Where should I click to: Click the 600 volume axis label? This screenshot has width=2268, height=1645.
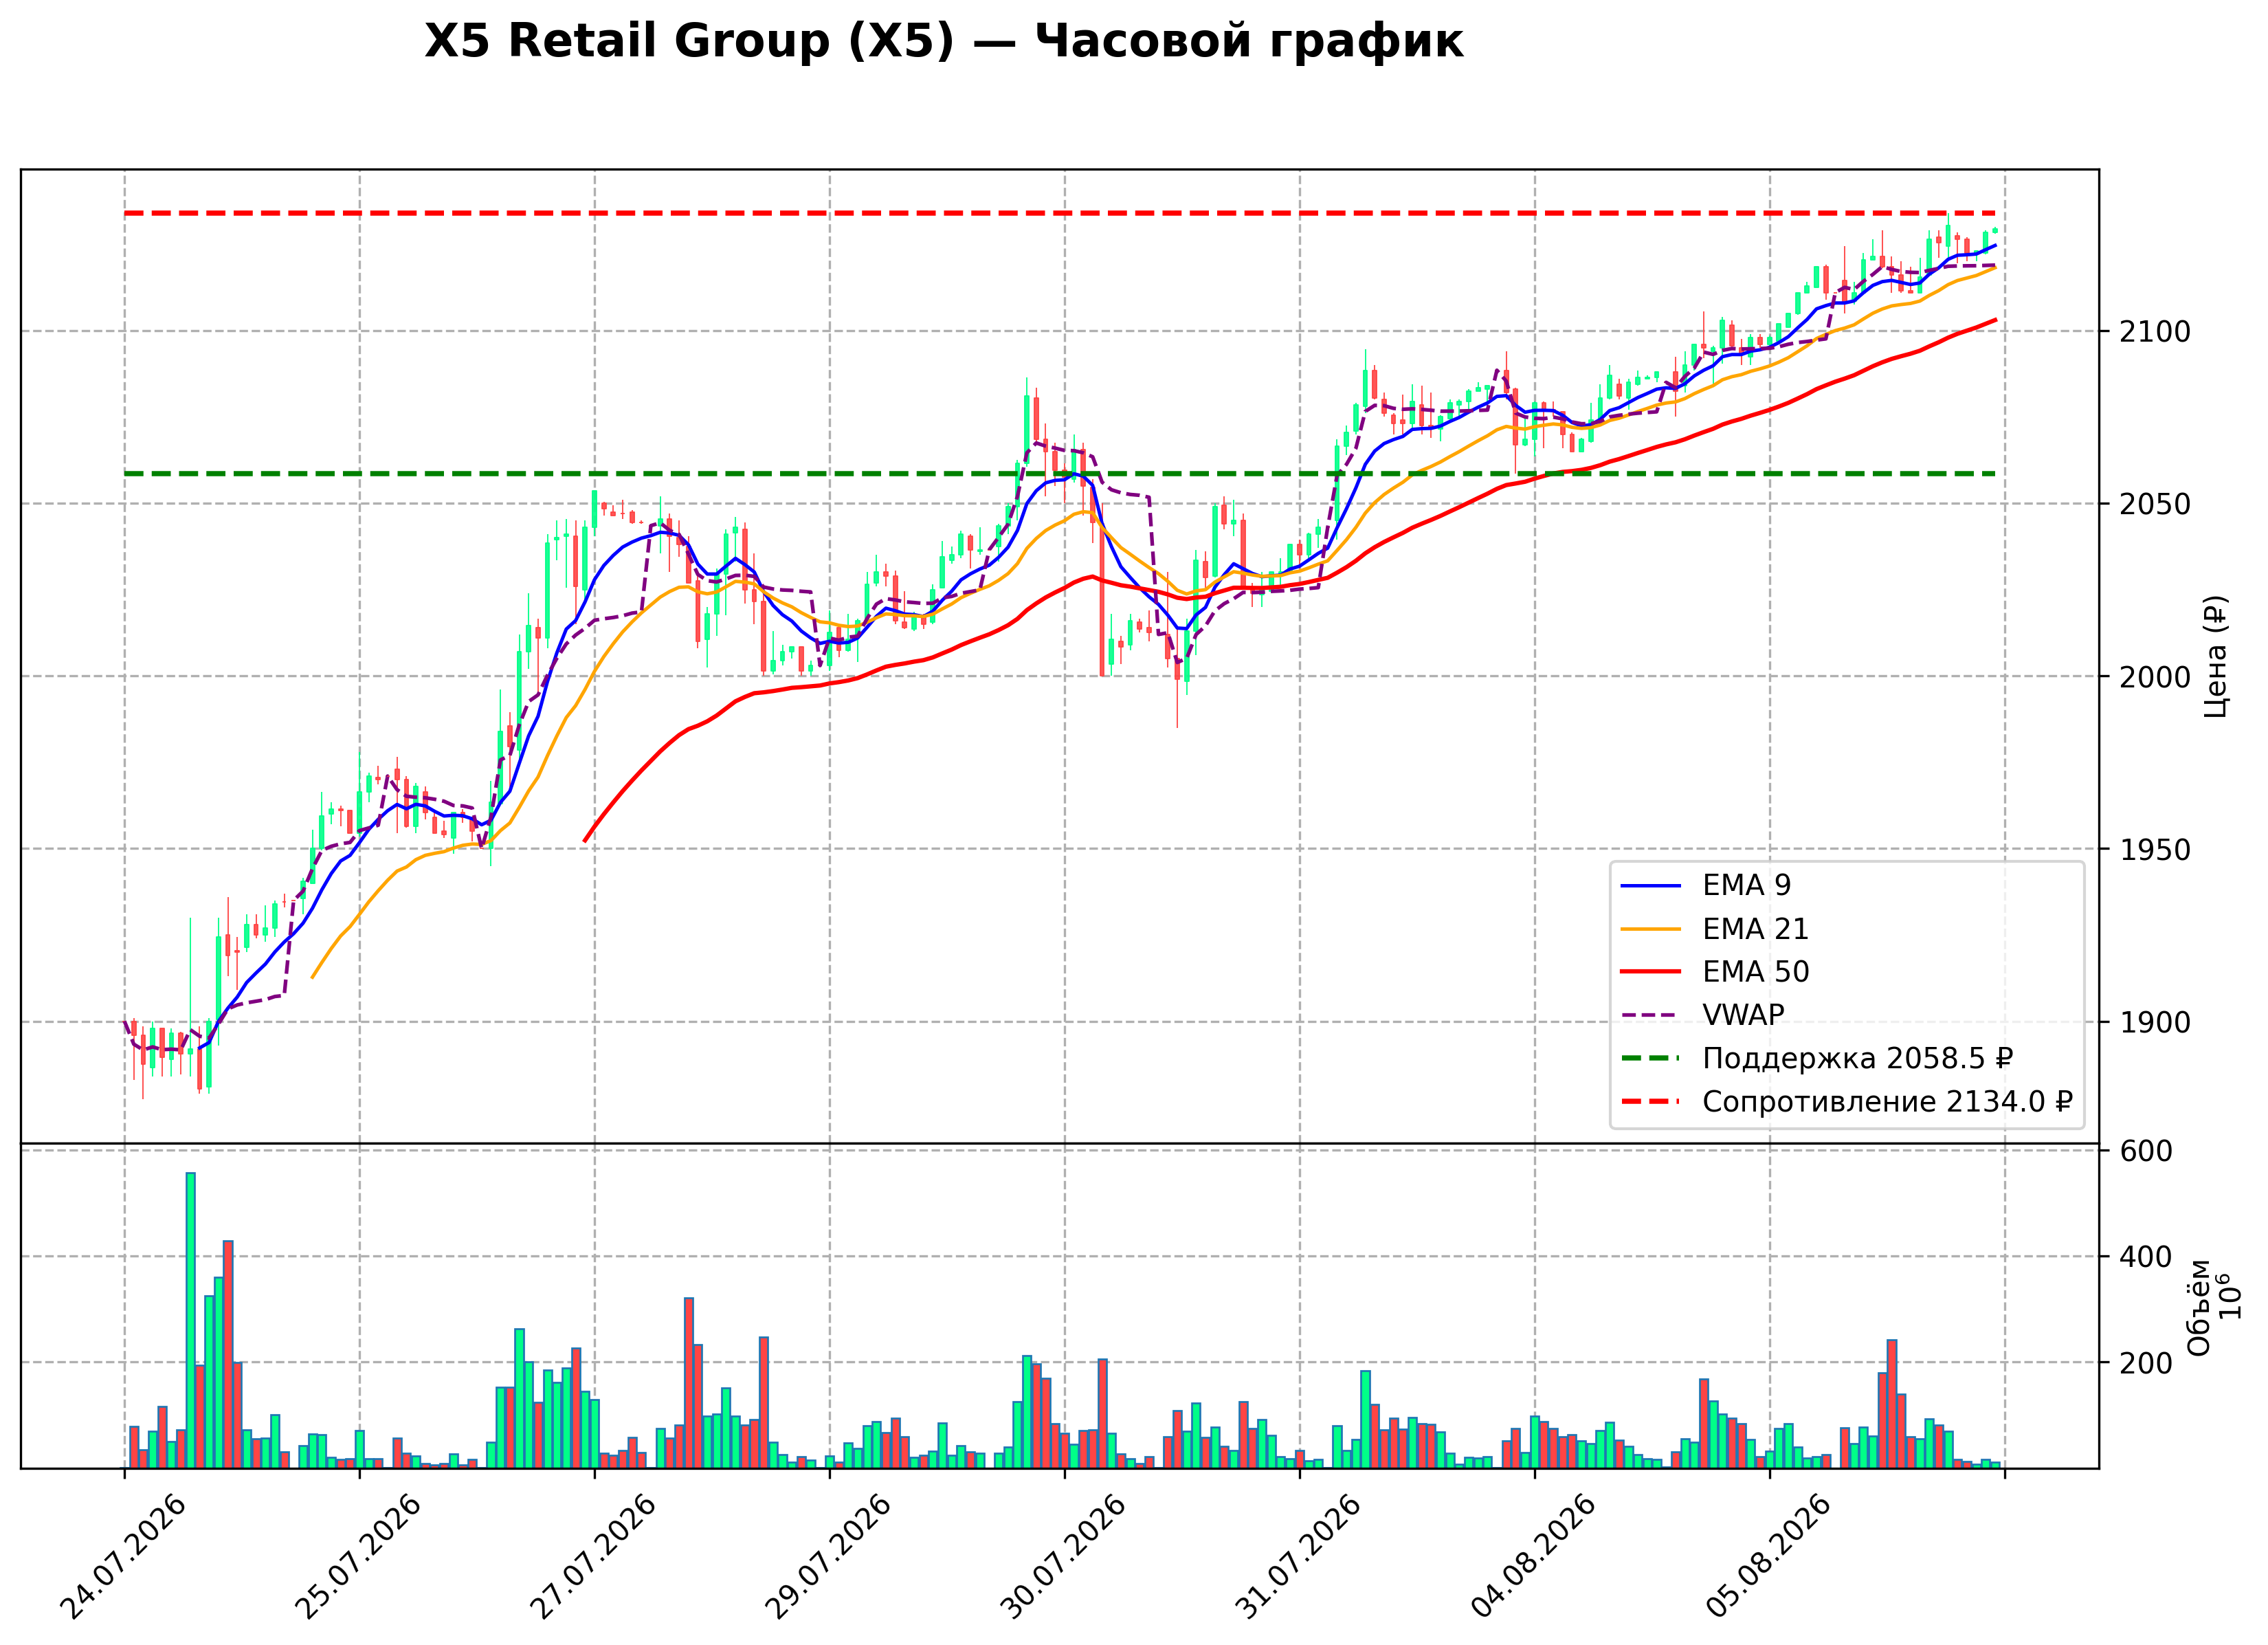(2146, 1151)
